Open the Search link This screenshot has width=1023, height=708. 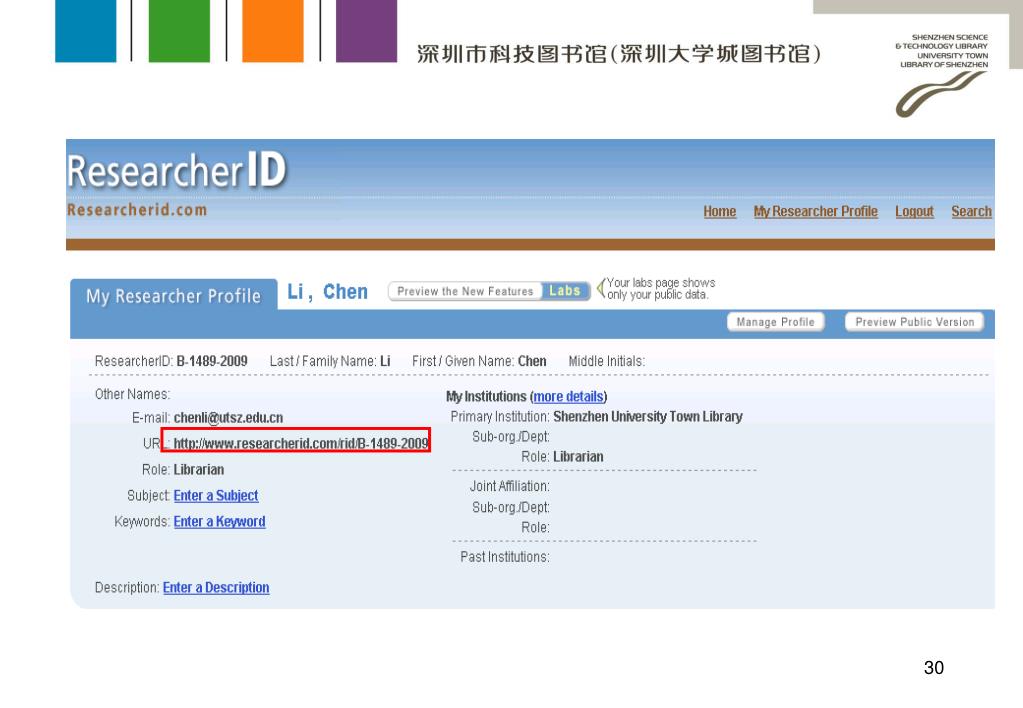(971, 211)
